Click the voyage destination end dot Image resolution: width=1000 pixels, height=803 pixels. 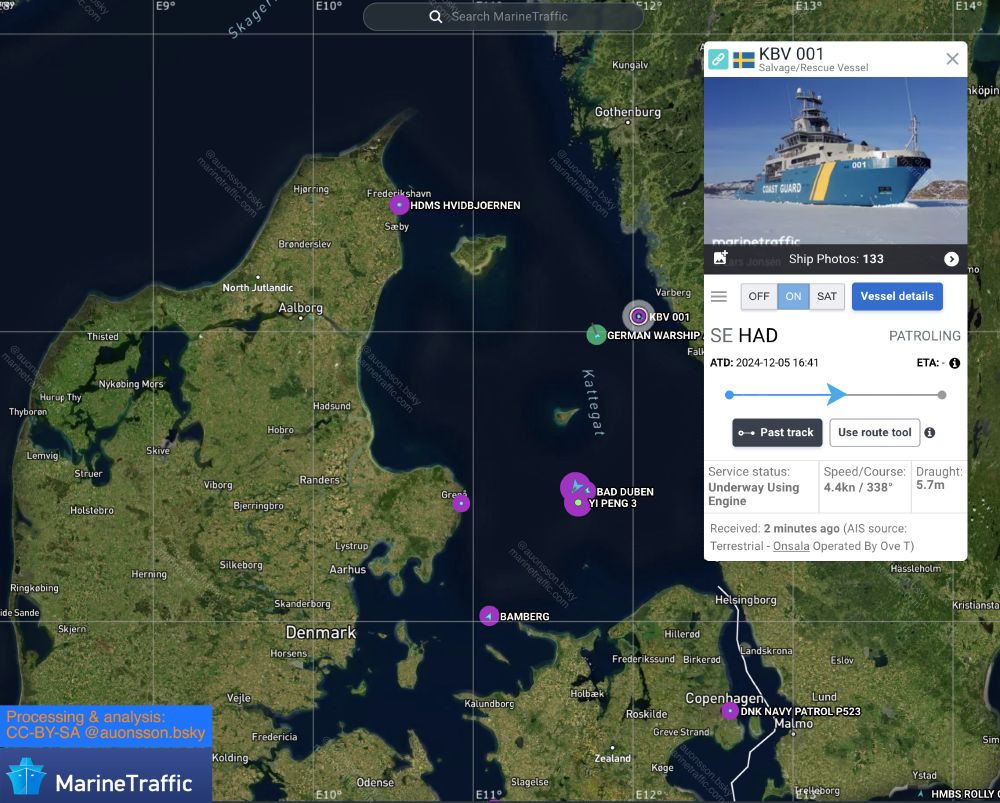pyautogui.click(x=942, y=395)
